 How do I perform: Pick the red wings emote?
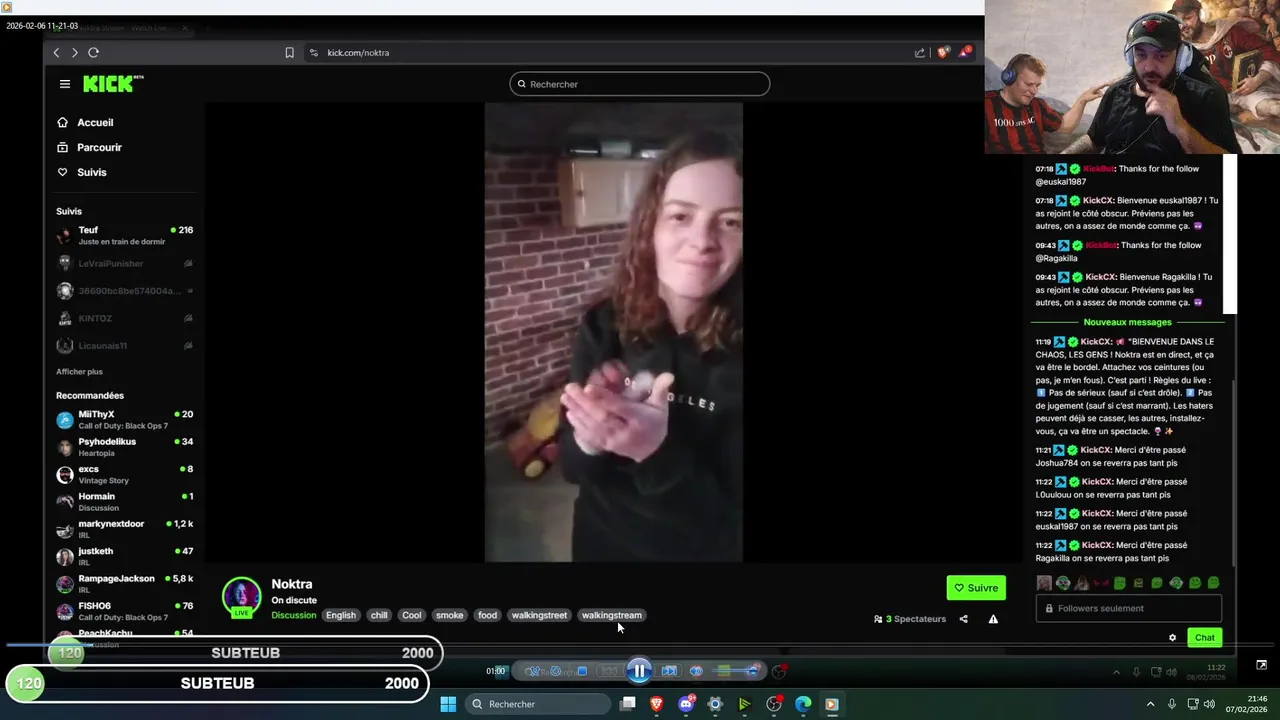(x=1100, y=583)
